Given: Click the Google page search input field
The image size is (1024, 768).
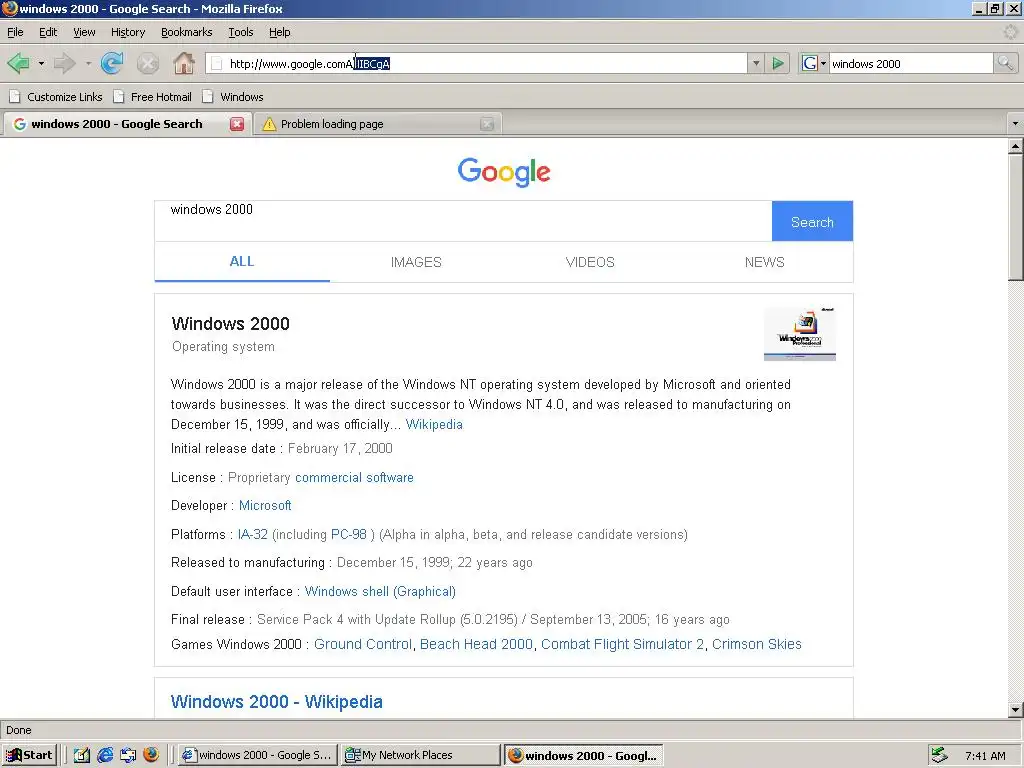Looking at the screenshot, I should (463, 221).
